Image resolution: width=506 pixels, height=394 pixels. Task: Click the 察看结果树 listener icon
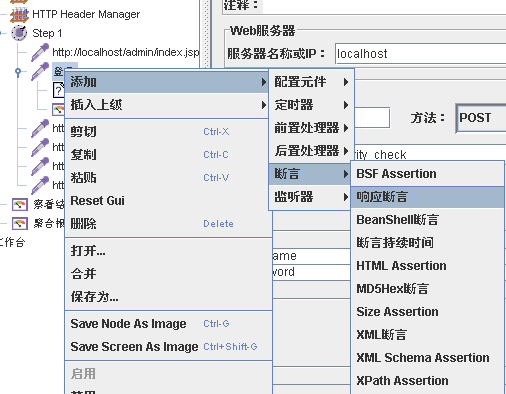pos(20,204)
